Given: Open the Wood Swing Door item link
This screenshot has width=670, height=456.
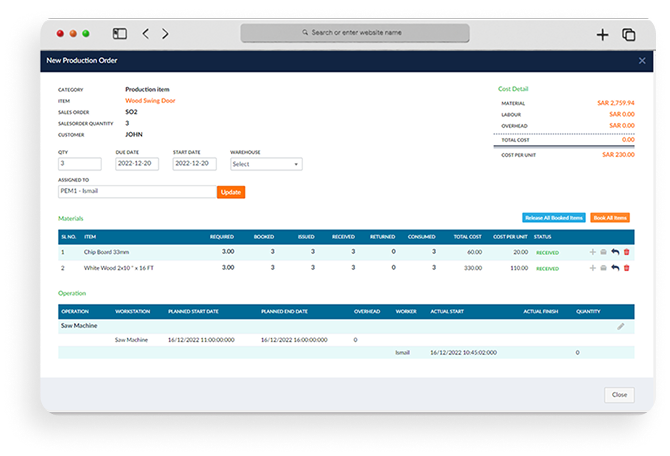Looking at the screenshot, I should click(149, 100).
